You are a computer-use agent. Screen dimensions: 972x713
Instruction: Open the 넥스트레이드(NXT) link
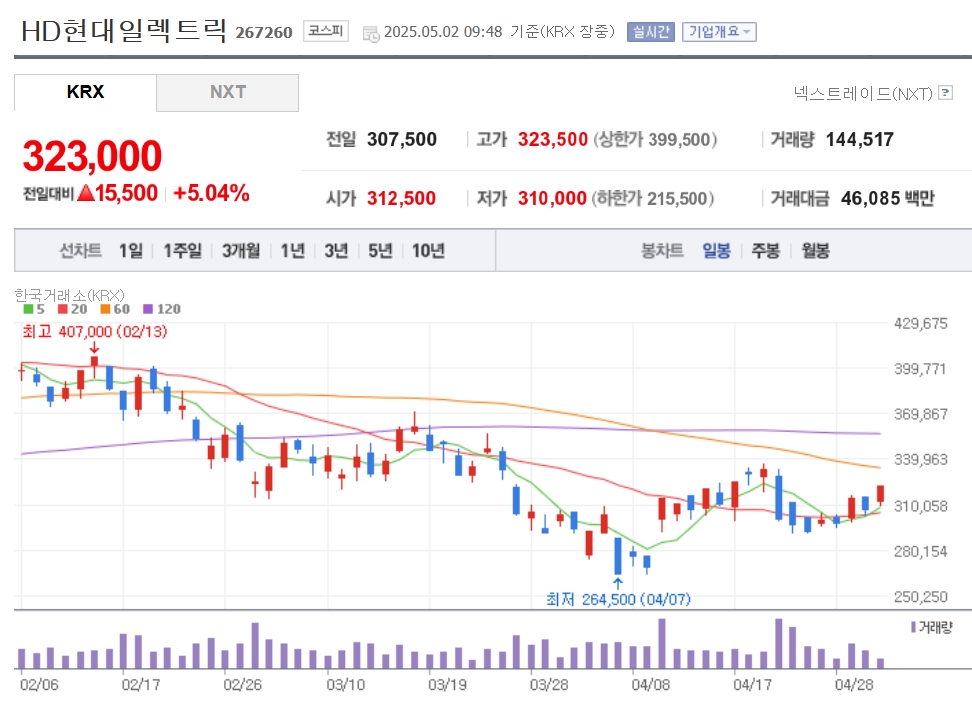tap(863, 94)
